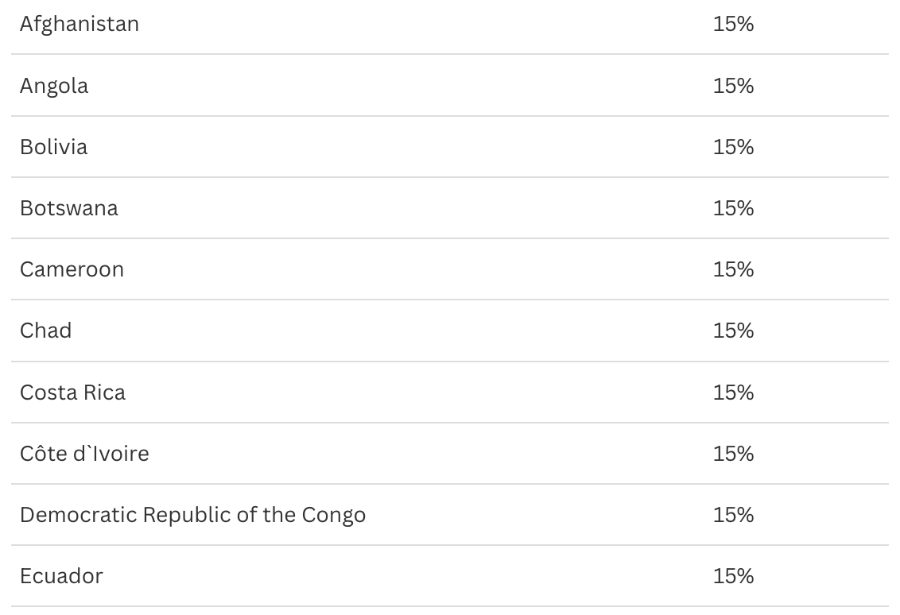Select Botswana's 15% percentage
This screenshot has height=615, width=900.
(x=733, y=208)
